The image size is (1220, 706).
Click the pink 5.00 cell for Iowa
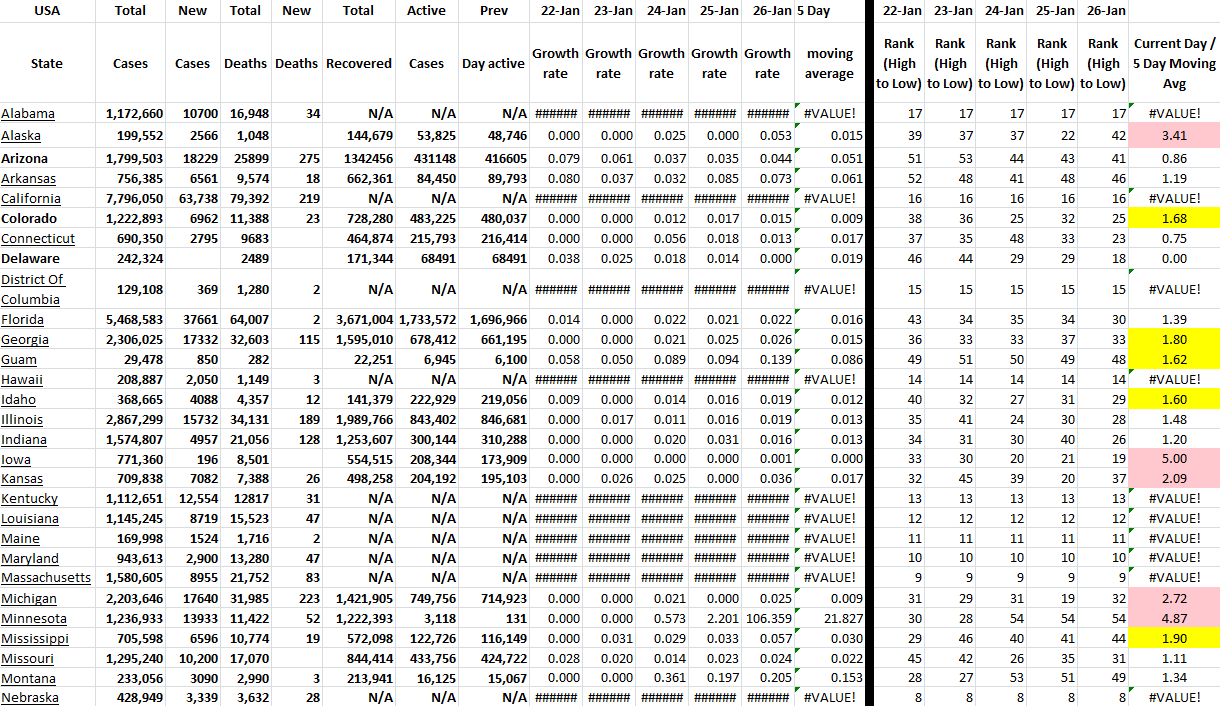pos(1174,459)
